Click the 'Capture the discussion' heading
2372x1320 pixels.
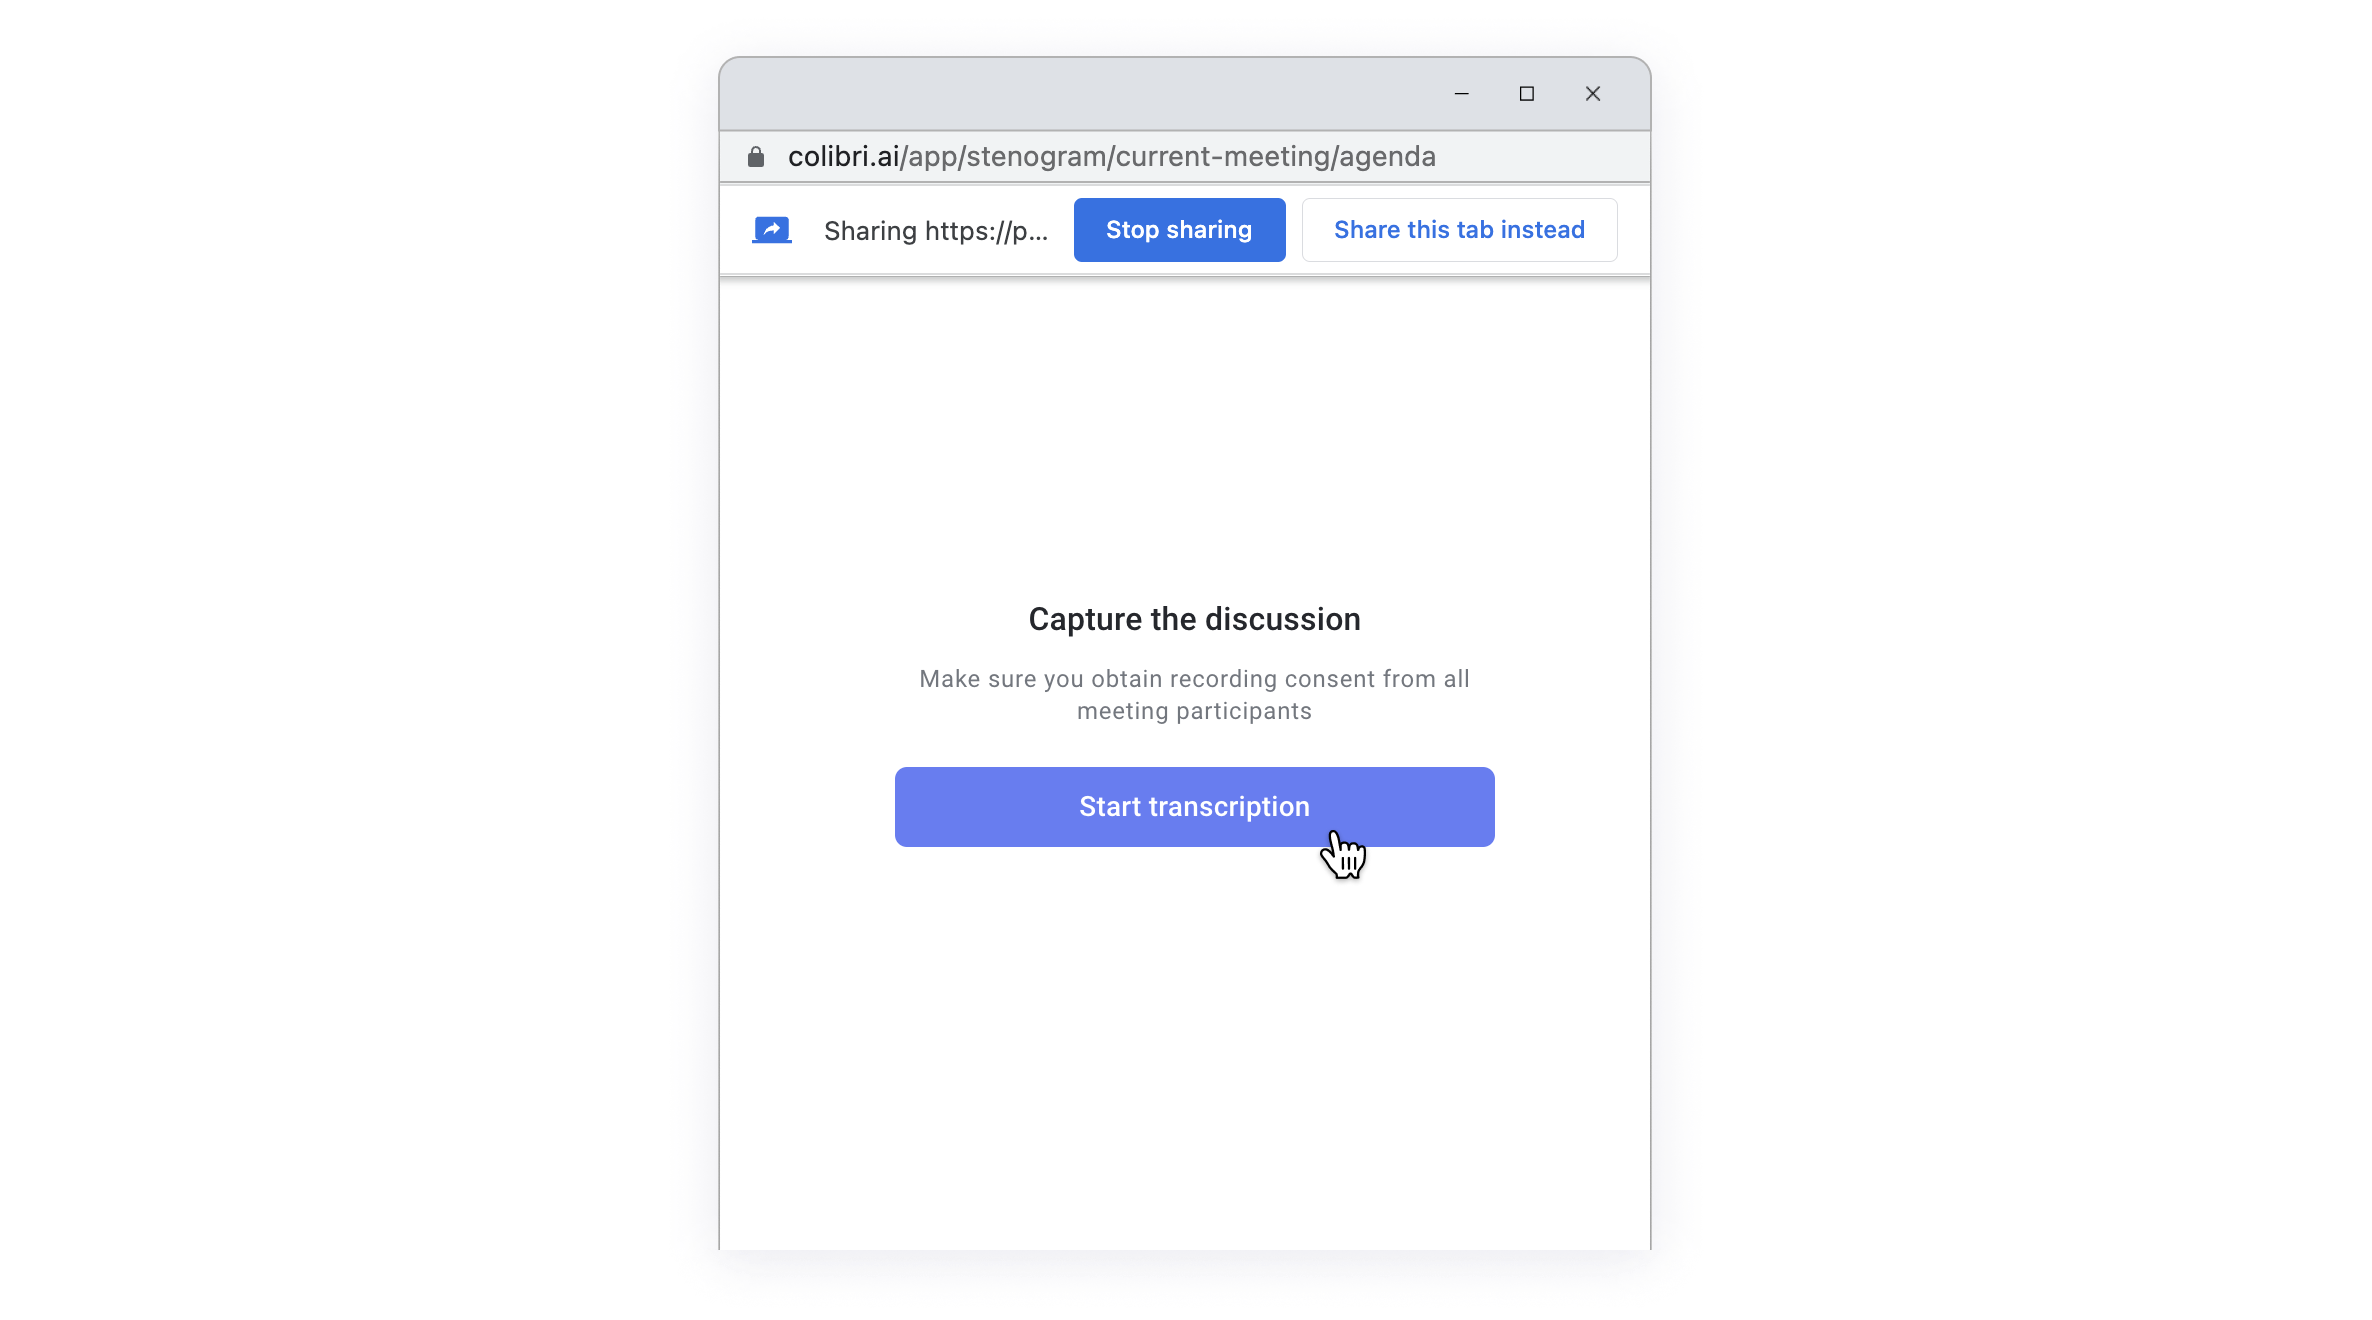coord(1194,620)
